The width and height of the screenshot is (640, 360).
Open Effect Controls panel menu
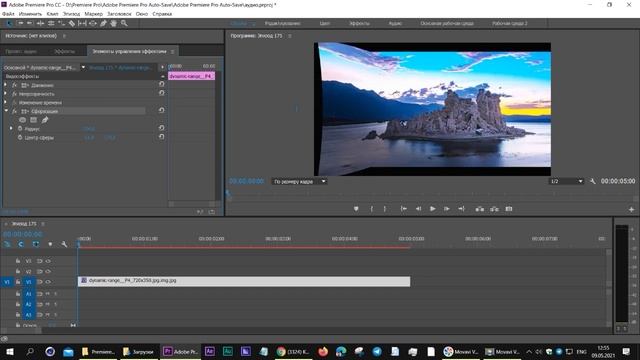tap(173, 51)
